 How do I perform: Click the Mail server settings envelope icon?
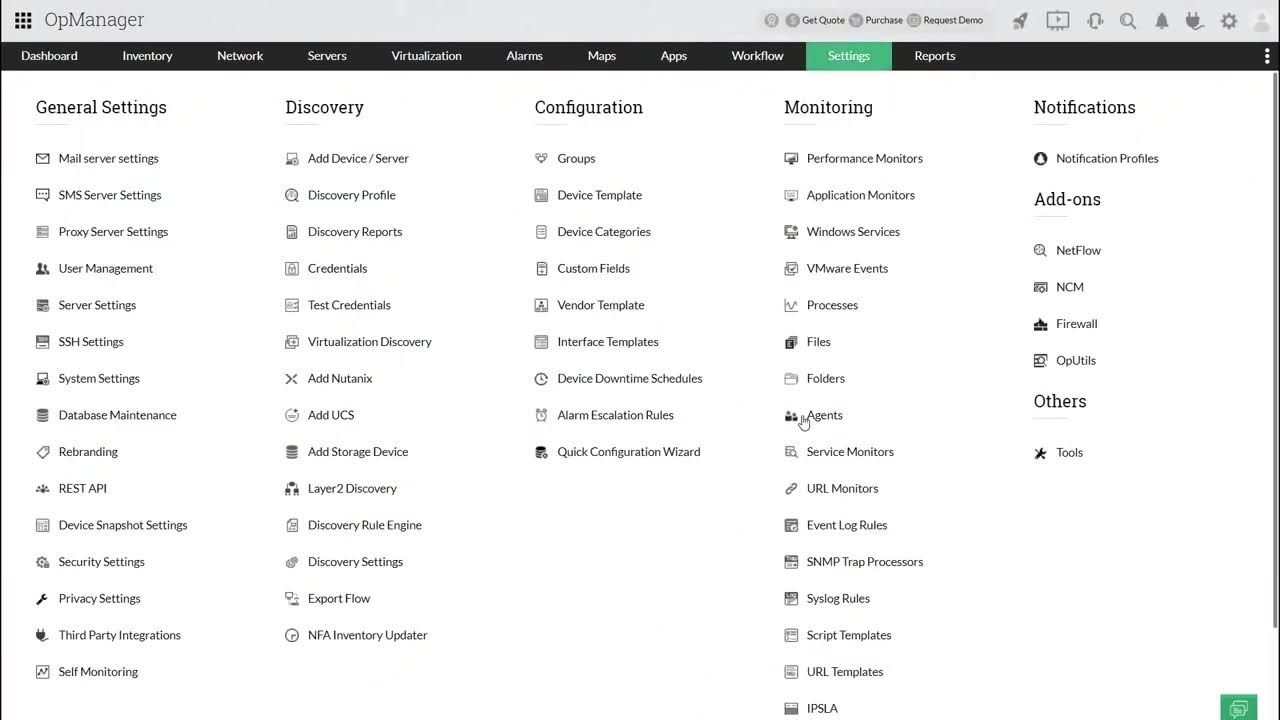click(x=42, y=158)
